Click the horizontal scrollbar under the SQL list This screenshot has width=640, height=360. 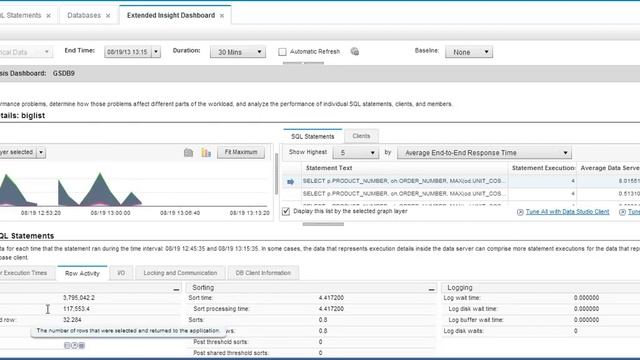(323, 224)
